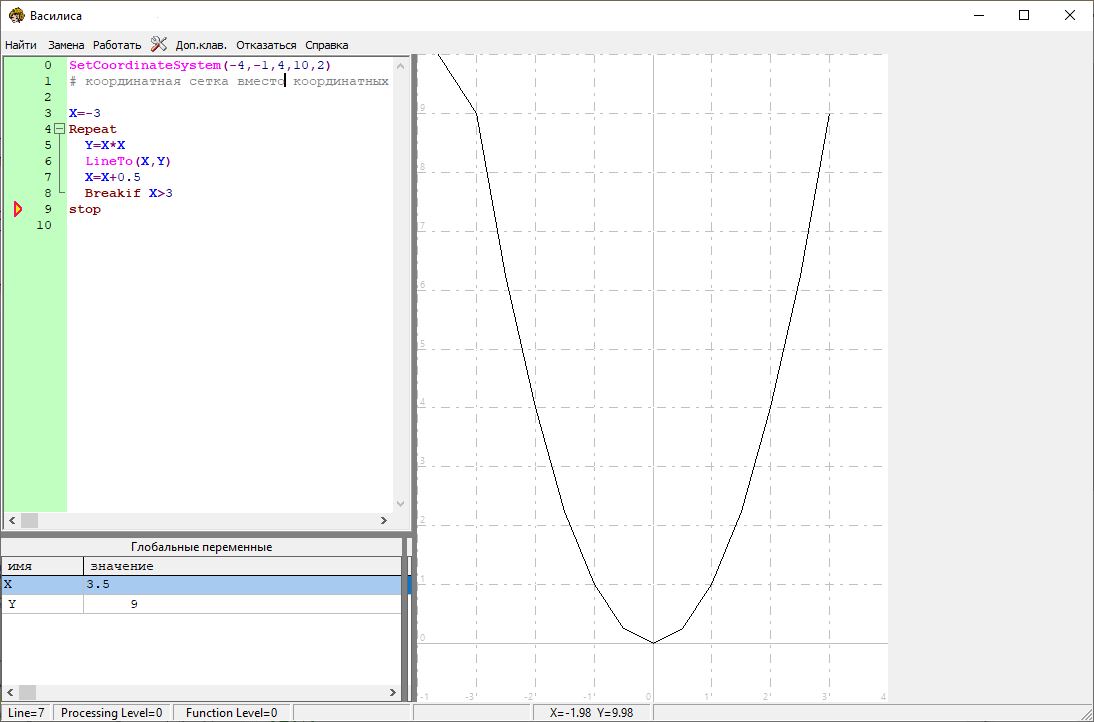This screenshot has width=1094, height=722.
Task: Click editor vertical scrollbar down arrow
Action: (x=400, y=504)
